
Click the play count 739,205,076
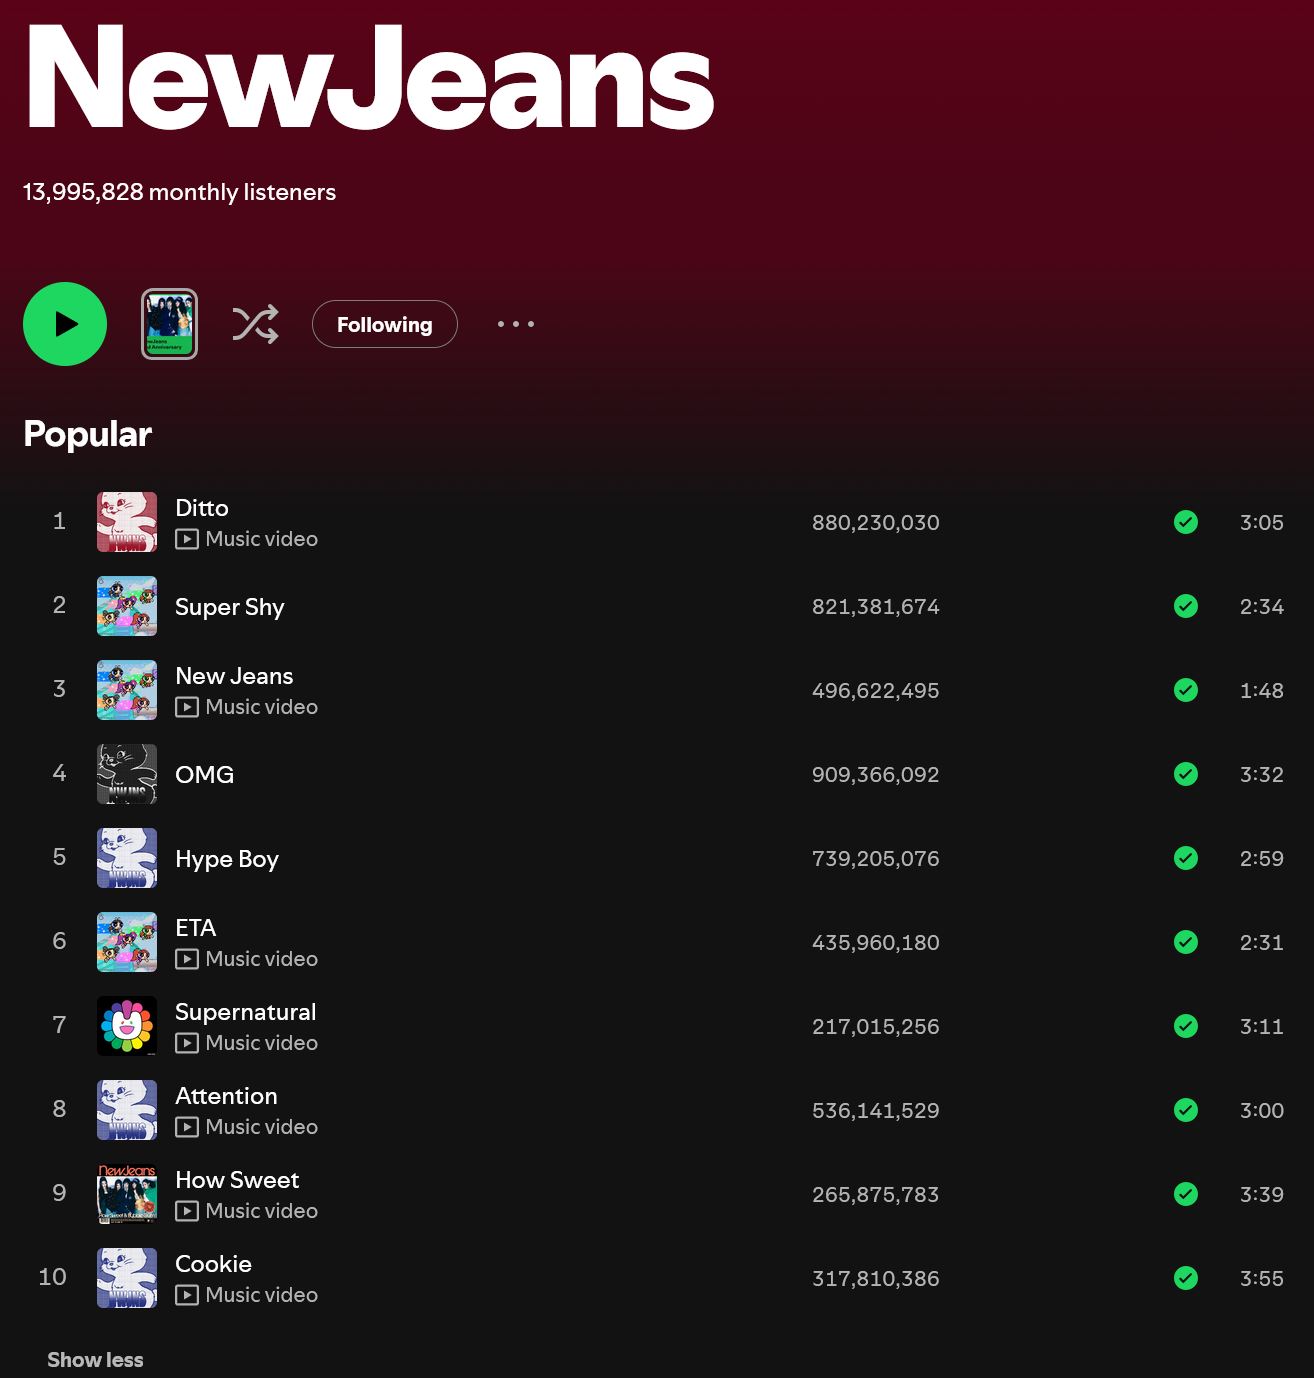click(876, 858)
